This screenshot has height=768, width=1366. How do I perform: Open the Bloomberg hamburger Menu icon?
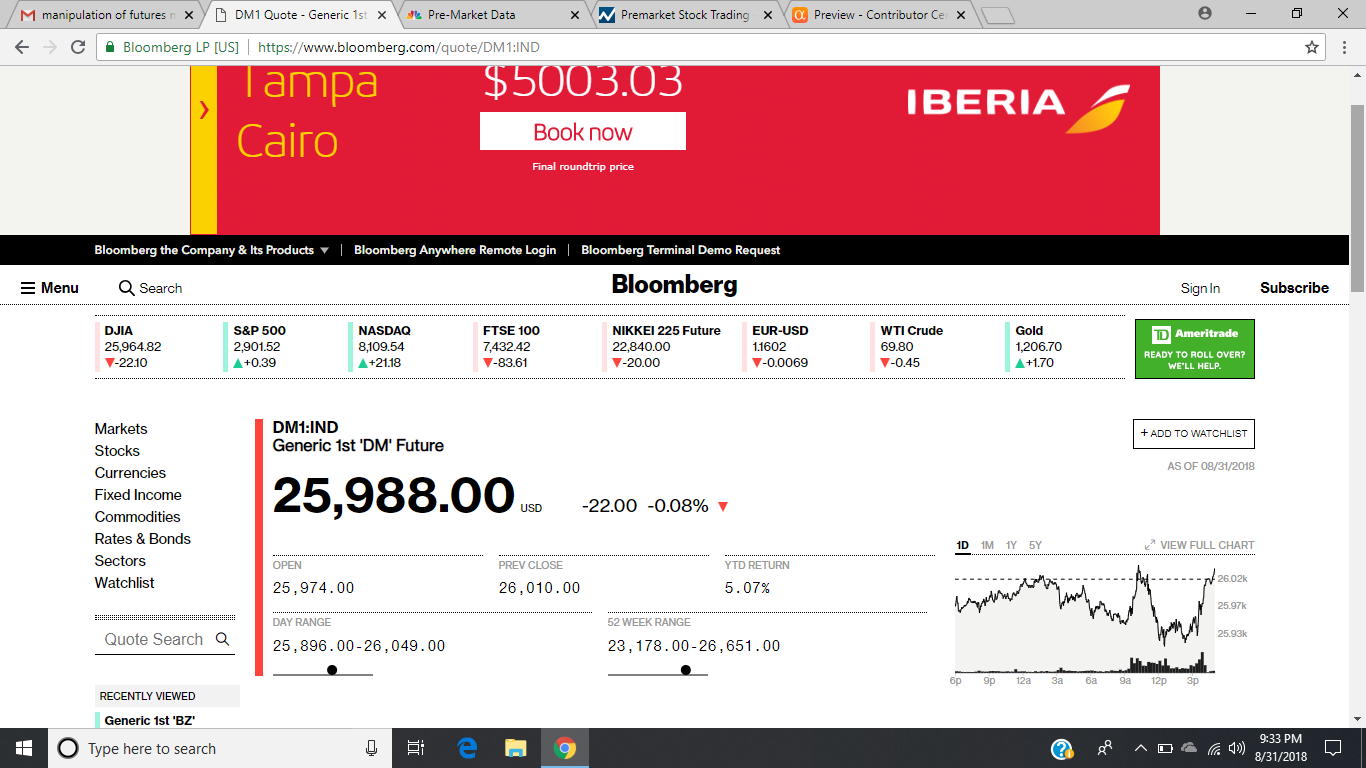(28, 288)
